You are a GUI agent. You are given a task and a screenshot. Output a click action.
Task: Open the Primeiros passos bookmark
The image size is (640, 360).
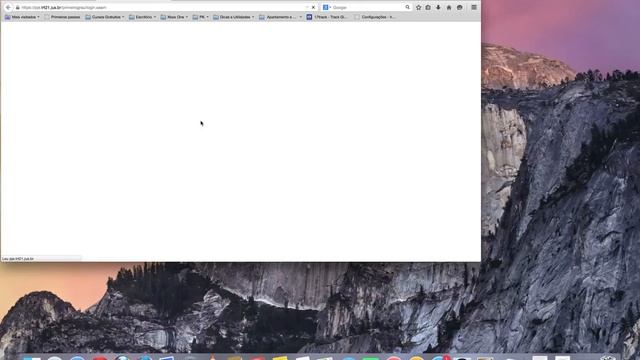(62, 17)
